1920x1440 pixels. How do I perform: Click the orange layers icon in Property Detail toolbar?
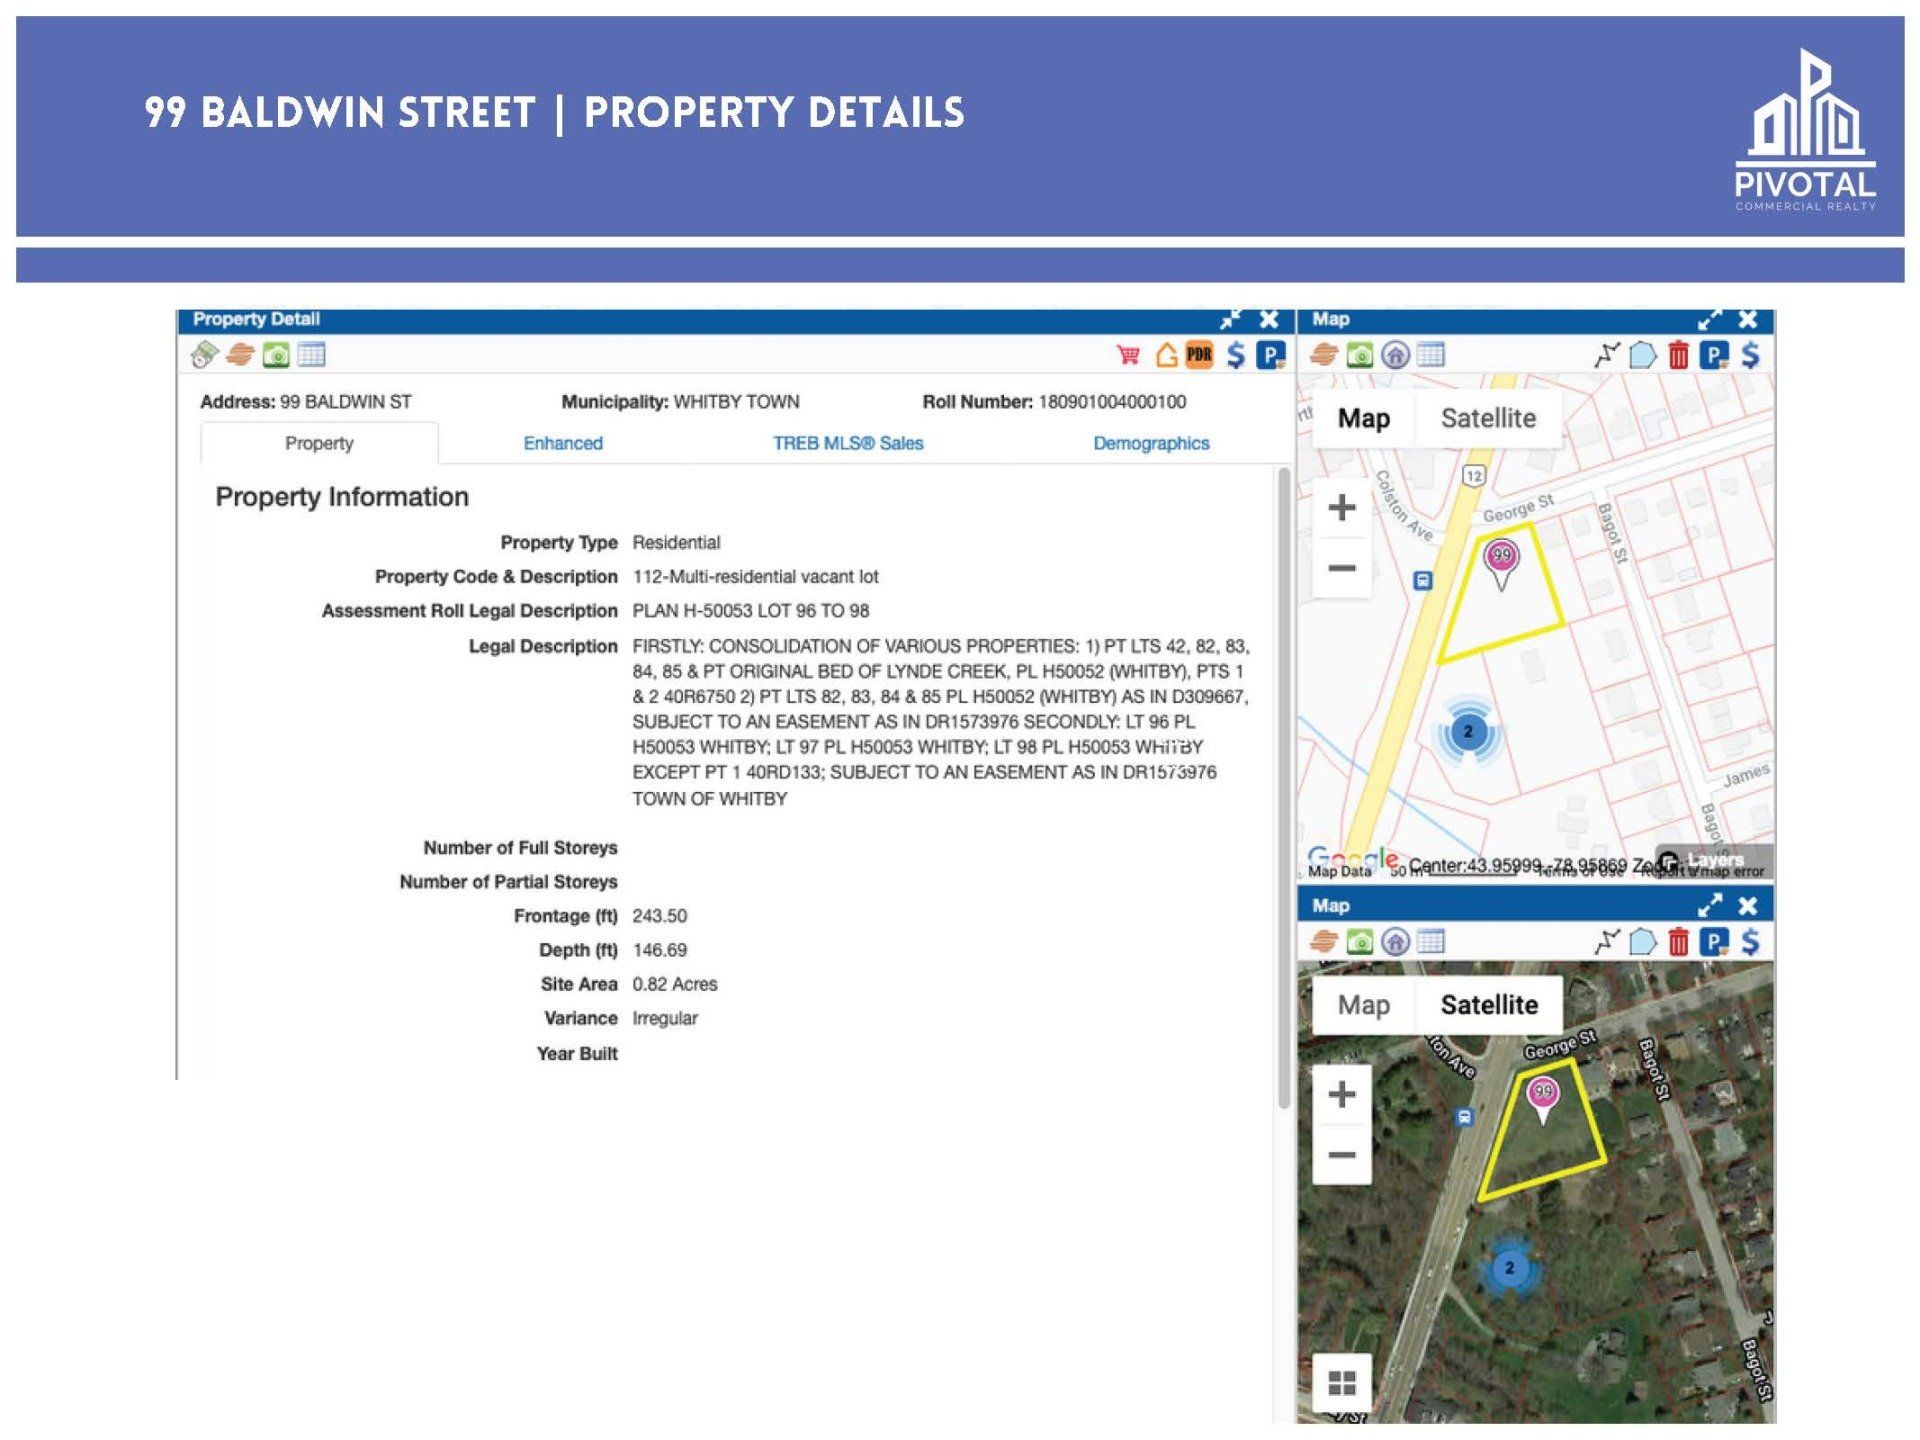[x=240, y=355]
